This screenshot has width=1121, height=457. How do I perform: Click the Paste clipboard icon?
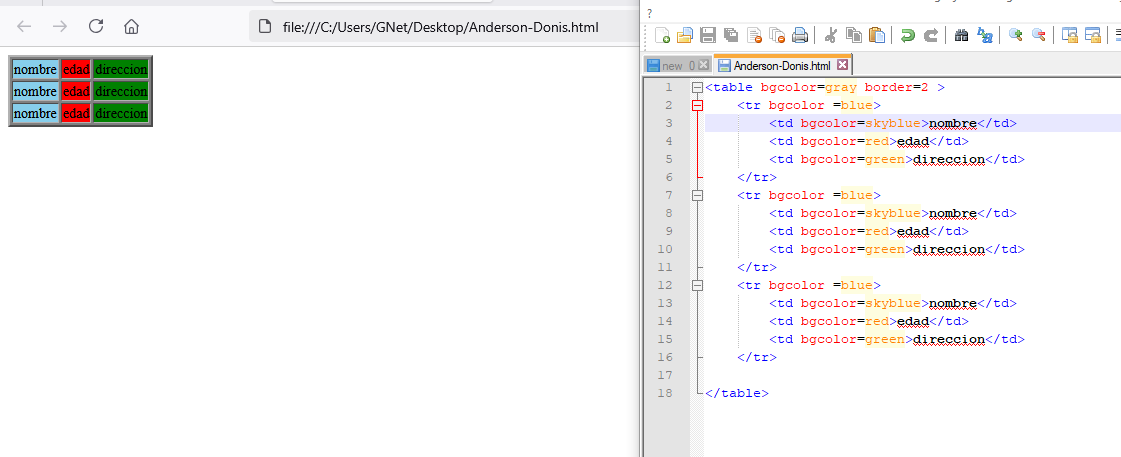(x=876, y=35)
